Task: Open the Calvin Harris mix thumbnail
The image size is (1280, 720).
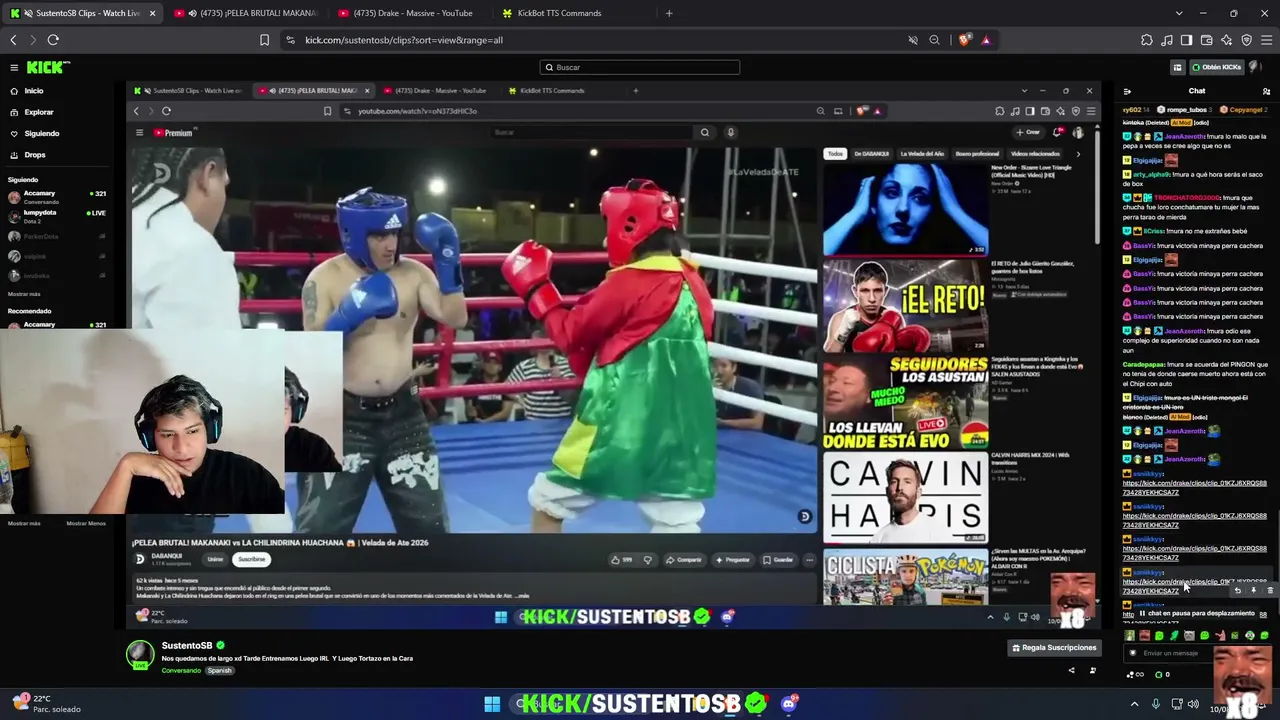Action: tap(905, 497)
